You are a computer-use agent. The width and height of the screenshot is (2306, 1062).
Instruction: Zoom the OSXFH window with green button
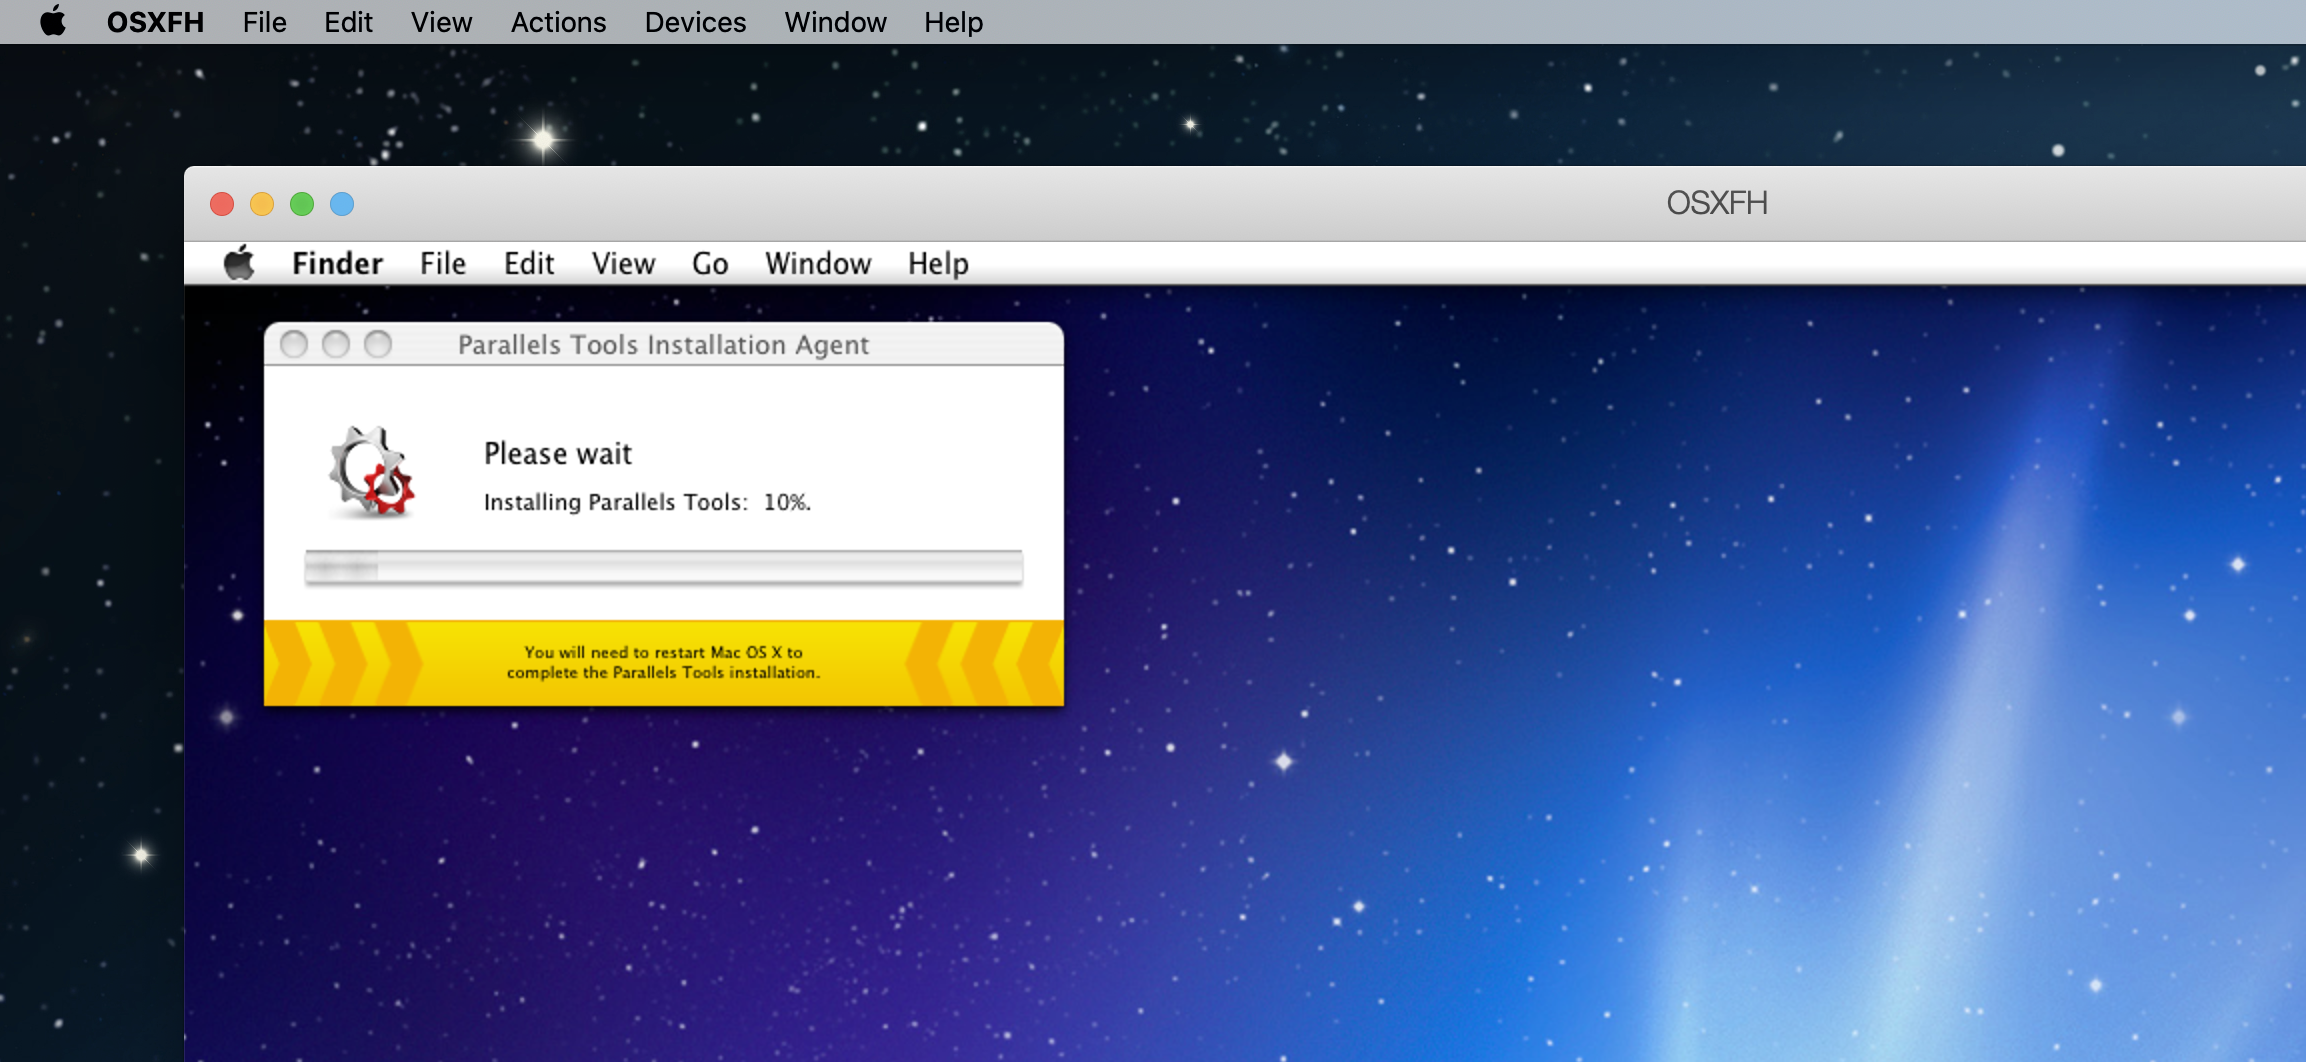pyautogui.click(x=302, y=204)
